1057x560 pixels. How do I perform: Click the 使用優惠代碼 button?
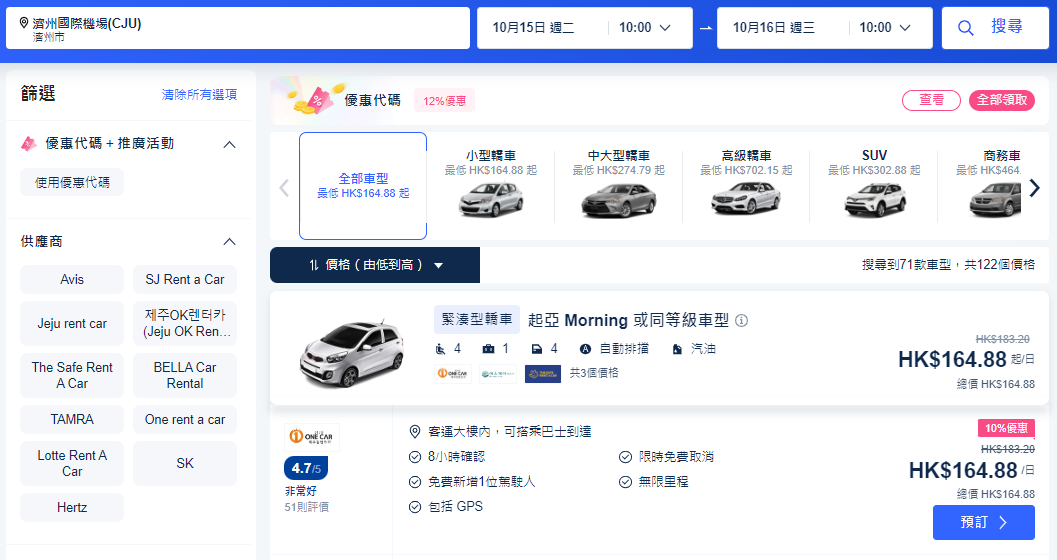[x=72, y=183]
